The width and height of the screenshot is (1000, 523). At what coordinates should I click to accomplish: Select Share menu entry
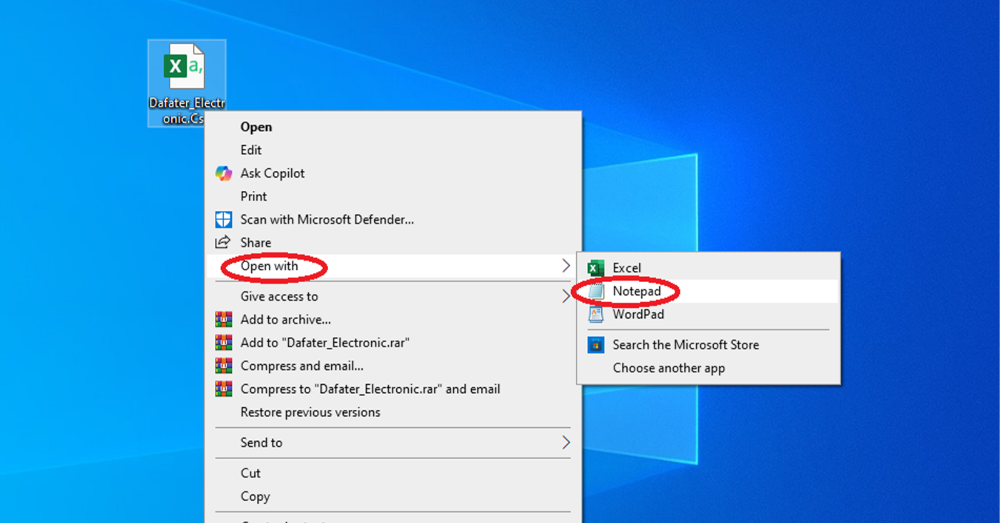tap(394, 242)
